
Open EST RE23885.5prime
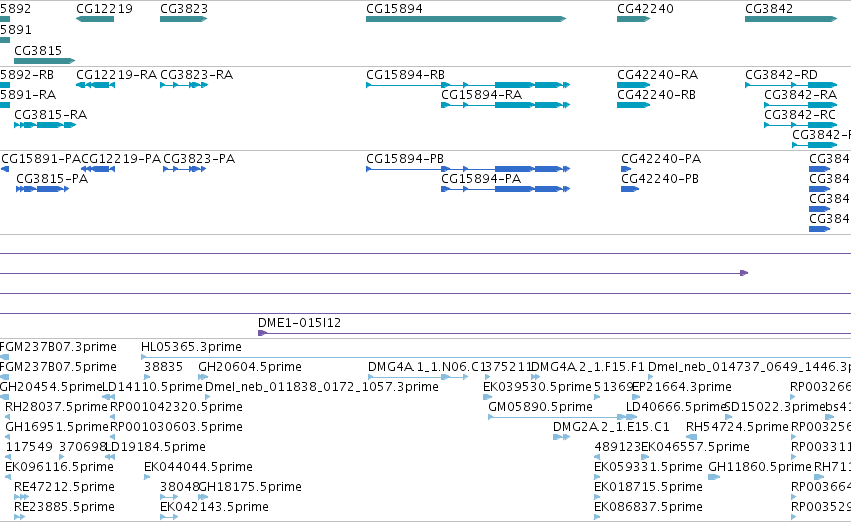[x=65, y=507]
